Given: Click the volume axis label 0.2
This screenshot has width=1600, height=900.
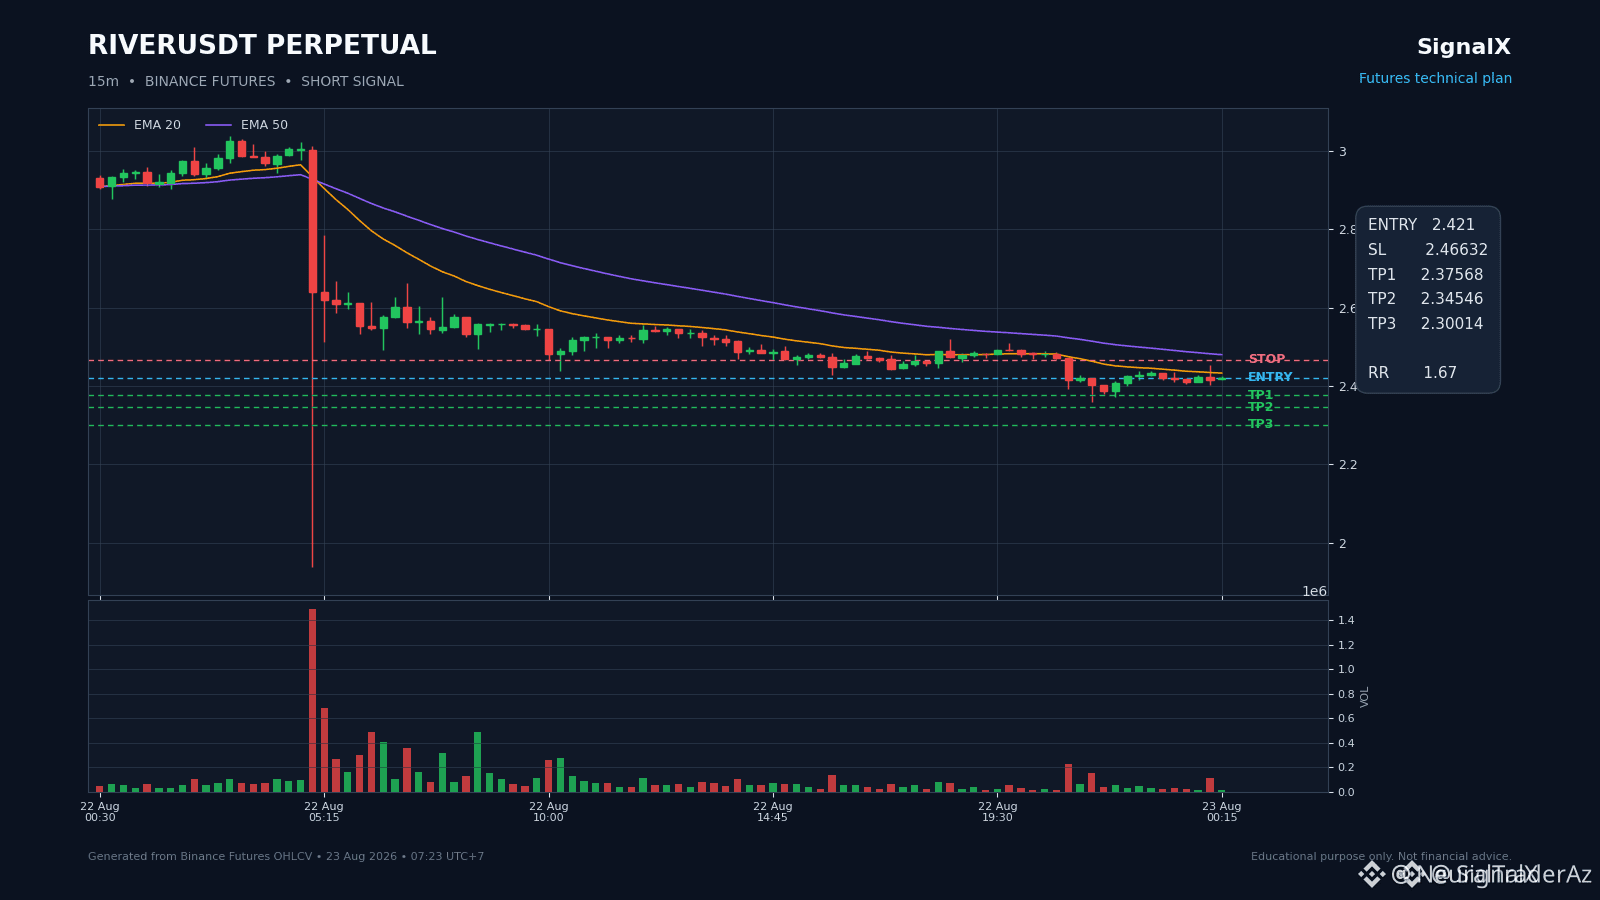Looking at the screenshot, I should [1346, 768].
